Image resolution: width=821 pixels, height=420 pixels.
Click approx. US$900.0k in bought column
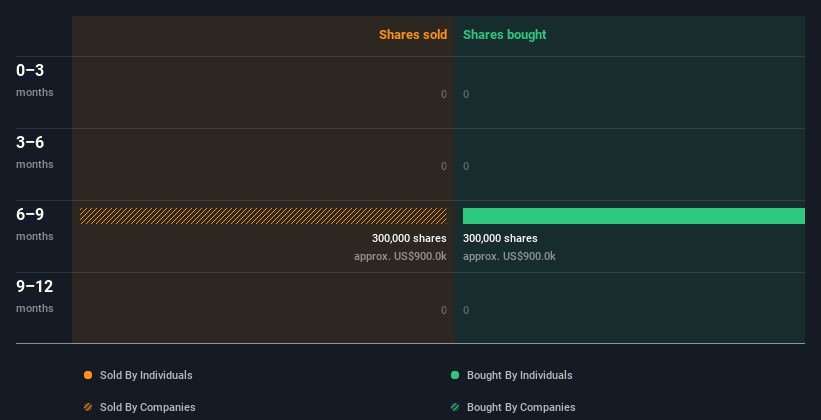tap(509, 257)
